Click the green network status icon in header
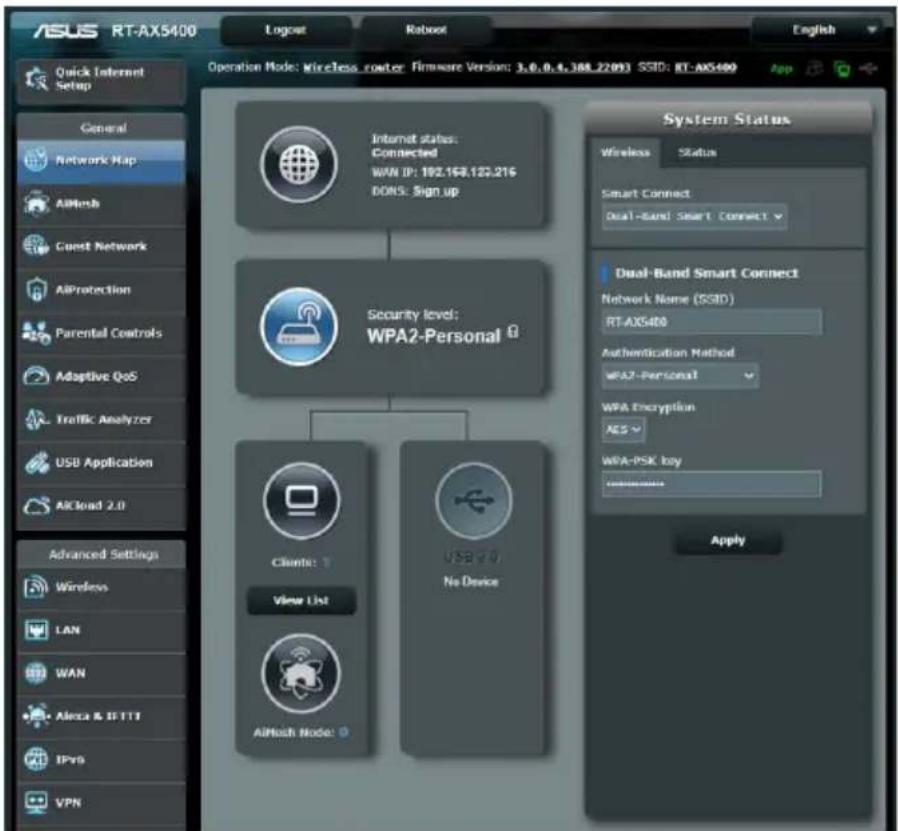This screenshot has height=831, width=898. [x=842, y=69]
